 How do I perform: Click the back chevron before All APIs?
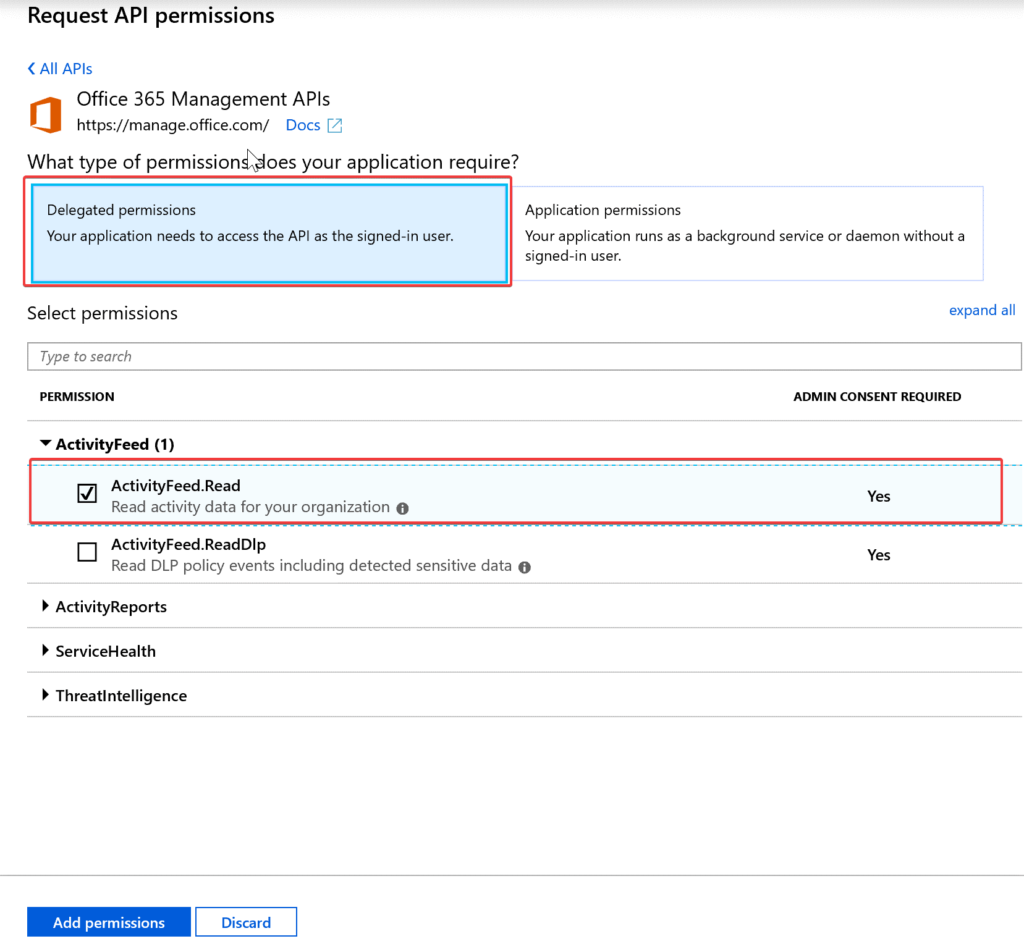[x=31, y=68]
